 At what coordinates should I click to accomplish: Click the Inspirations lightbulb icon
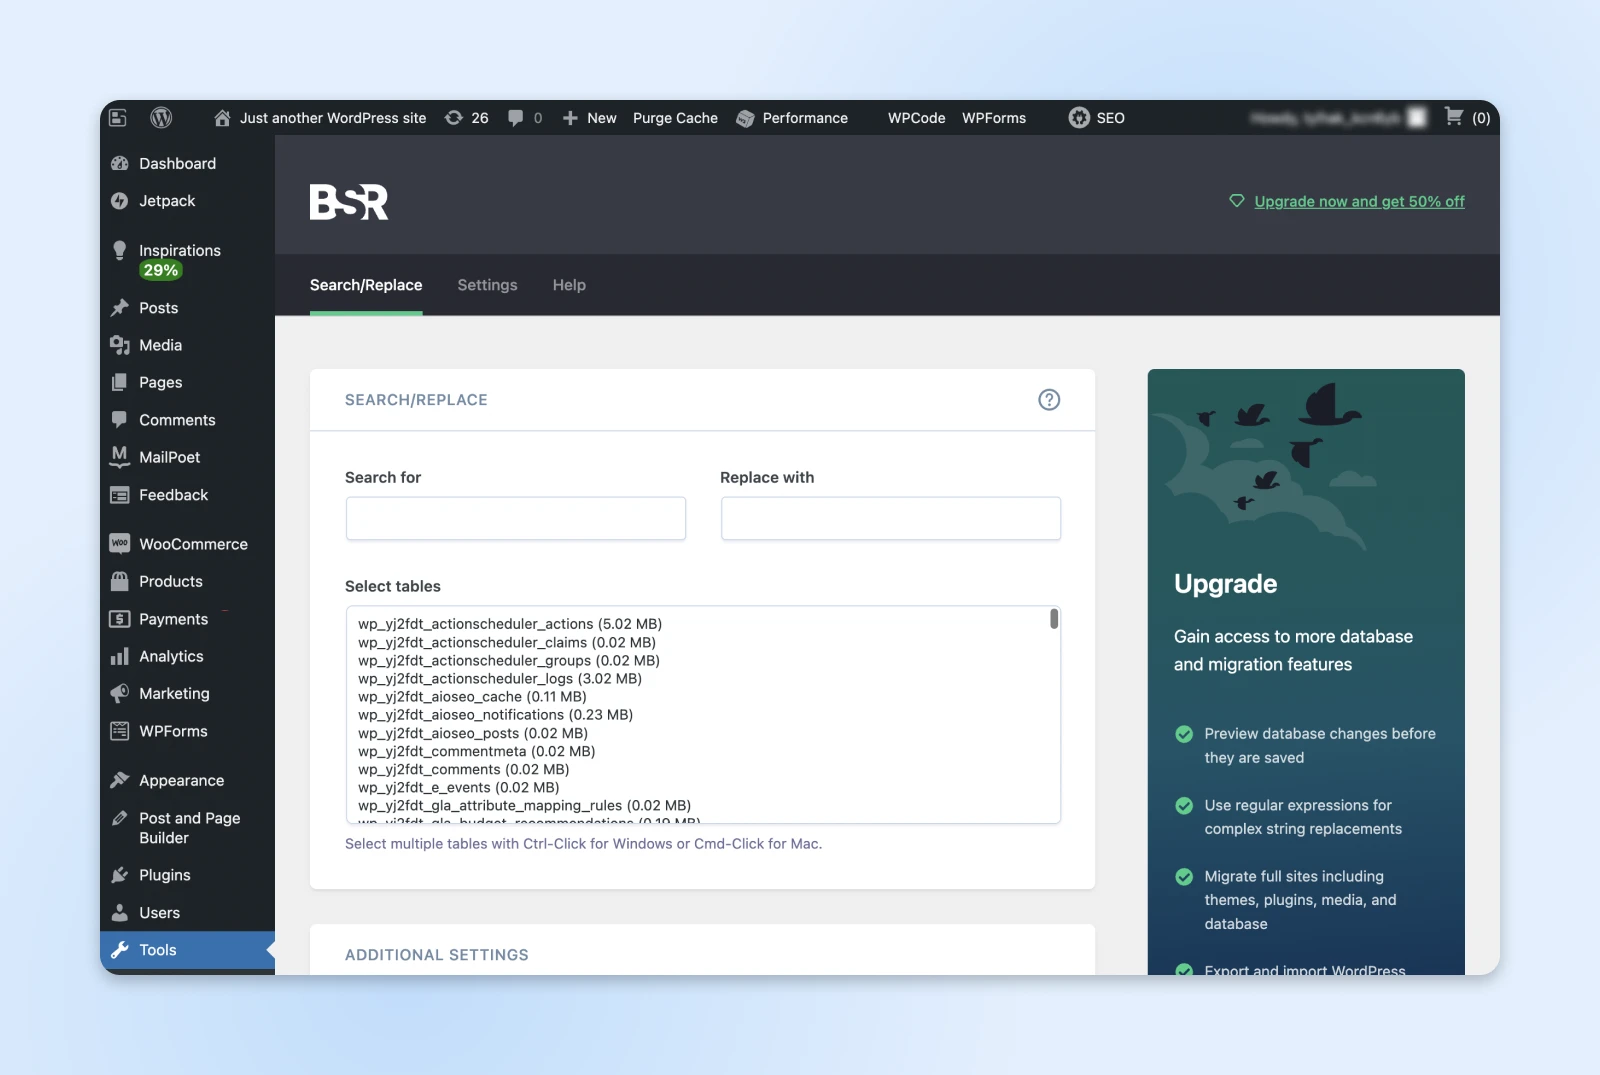120,250
